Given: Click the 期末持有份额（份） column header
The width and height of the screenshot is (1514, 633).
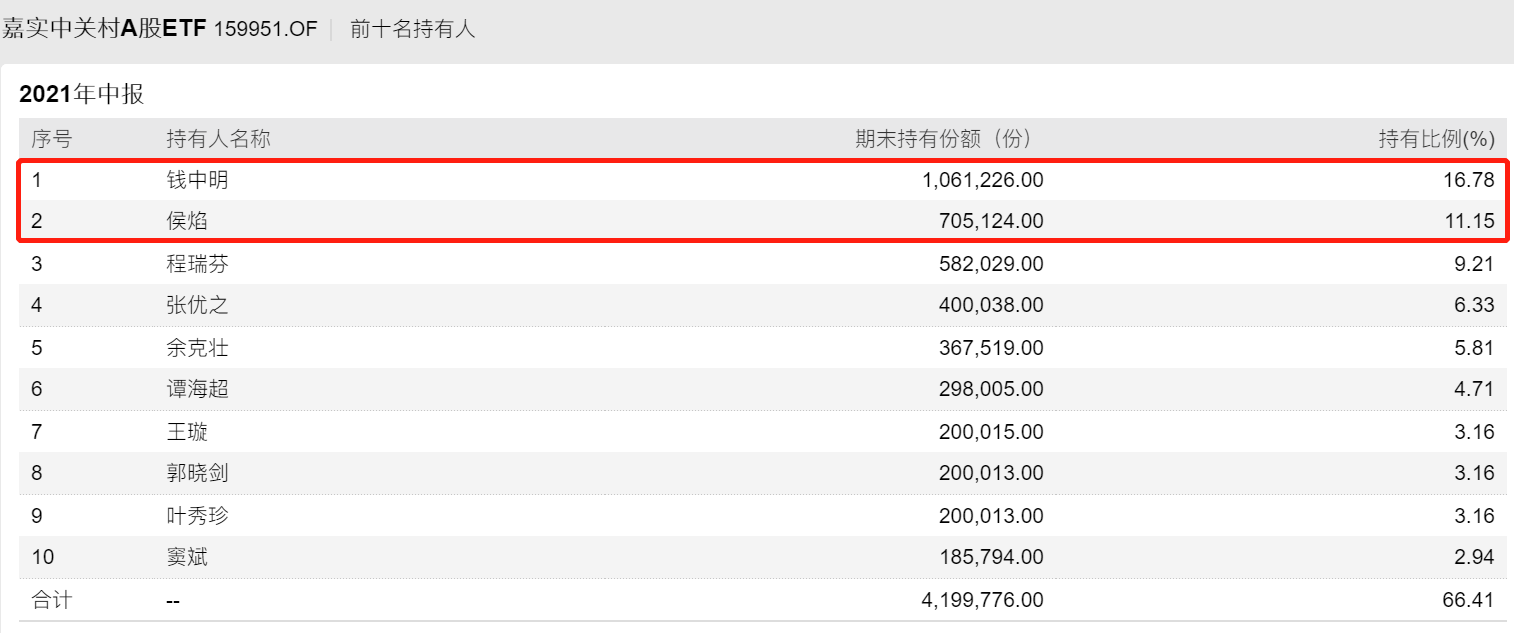Looking at the screenshot, I should point(943,139).
